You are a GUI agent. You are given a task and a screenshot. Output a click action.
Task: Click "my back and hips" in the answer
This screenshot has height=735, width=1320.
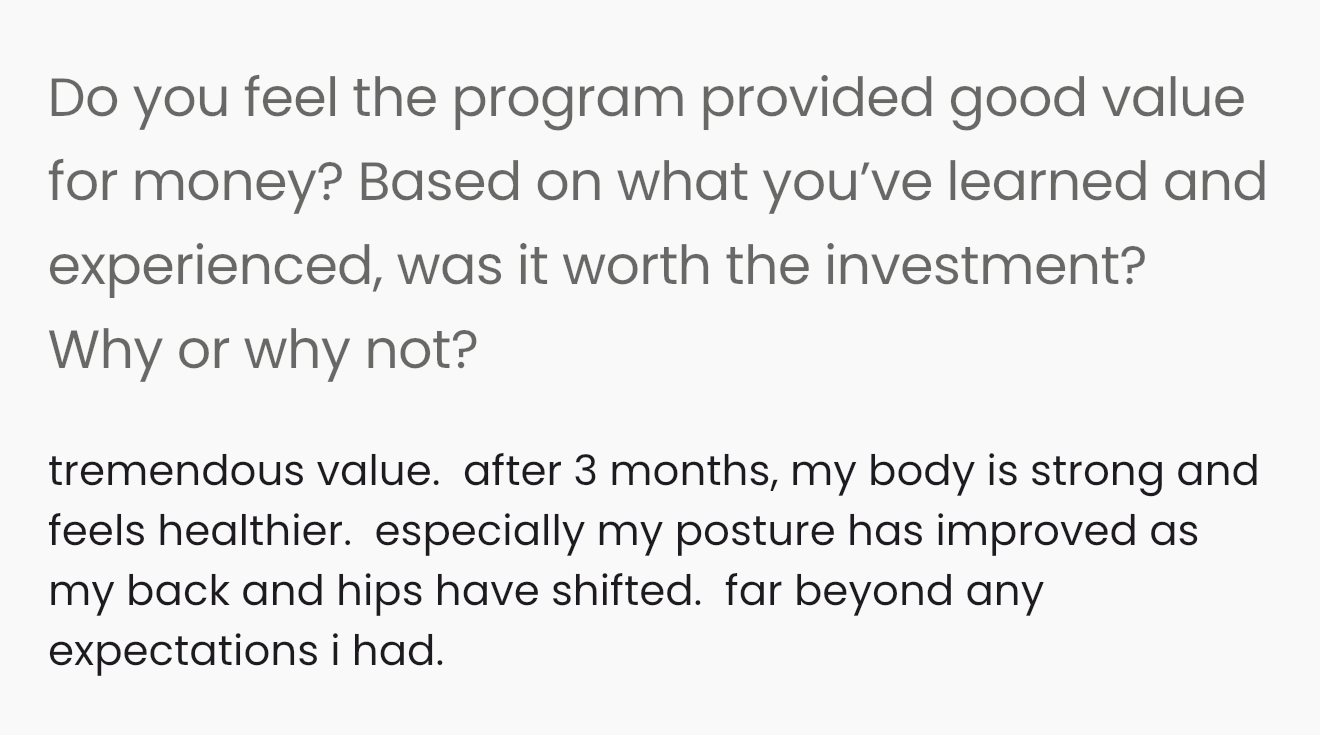[x=232, y=591]
